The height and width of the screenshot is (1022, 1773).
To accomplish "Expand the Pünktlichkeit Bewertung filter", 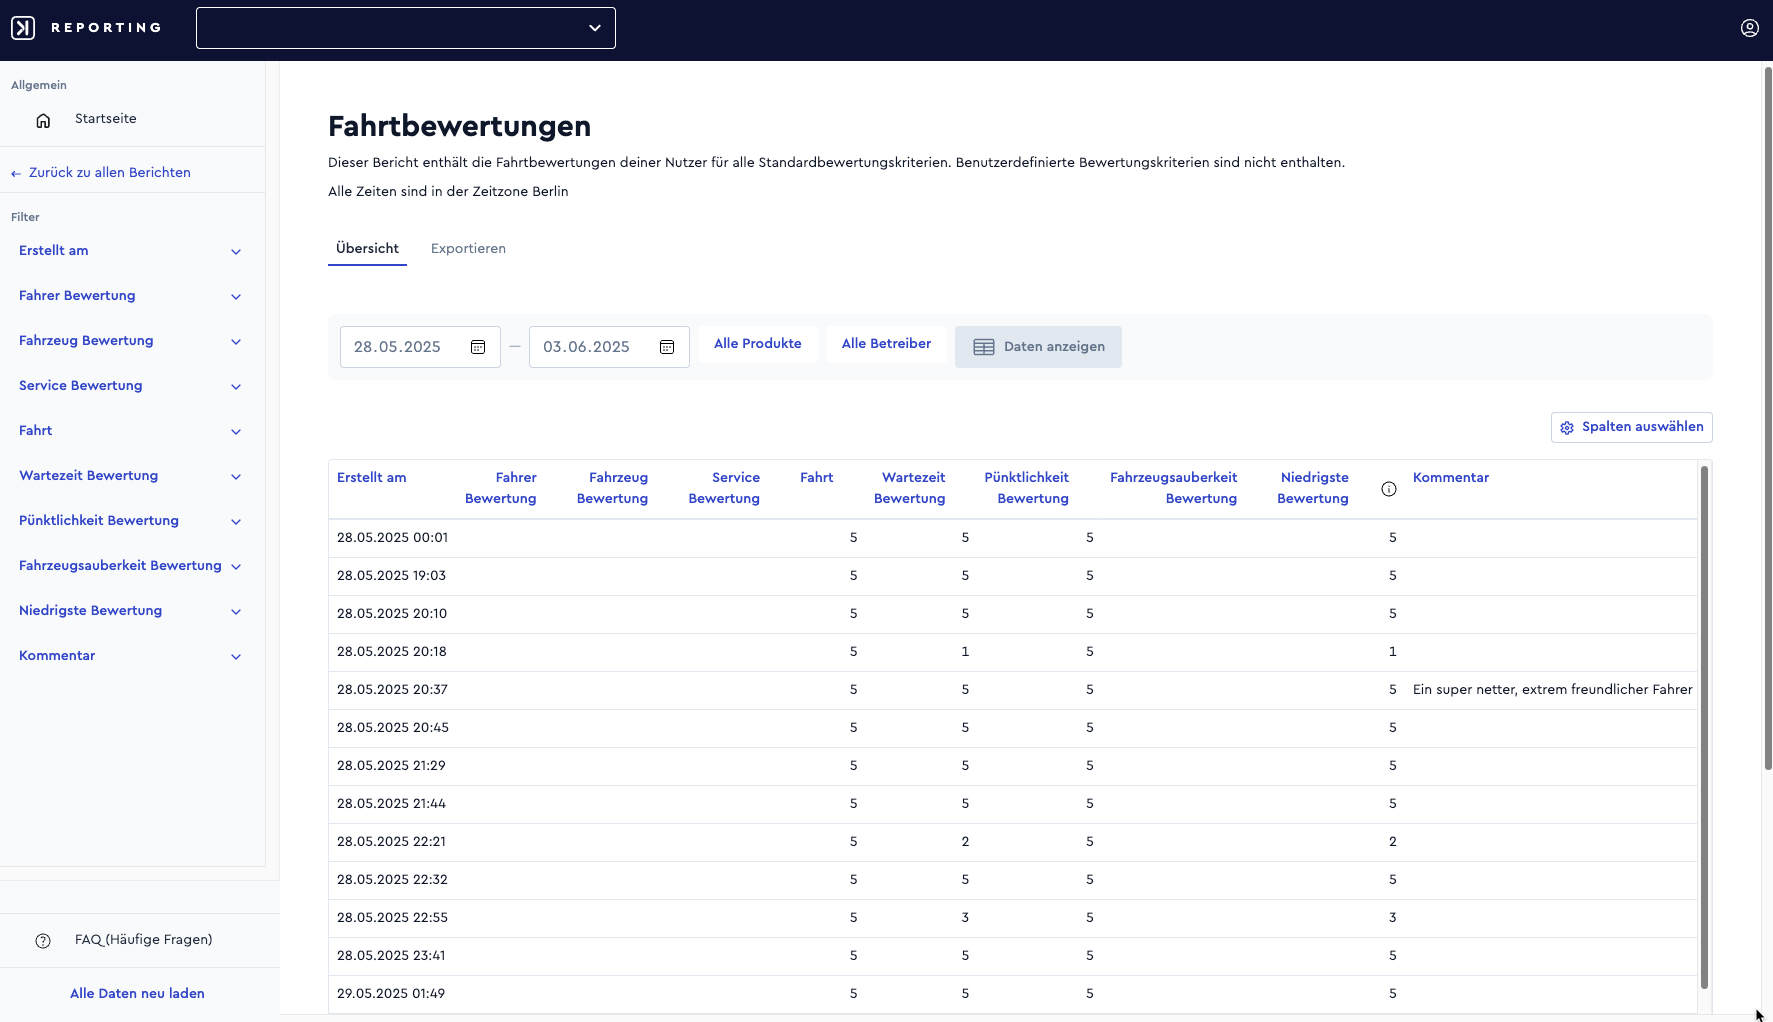I will (130, 521).
